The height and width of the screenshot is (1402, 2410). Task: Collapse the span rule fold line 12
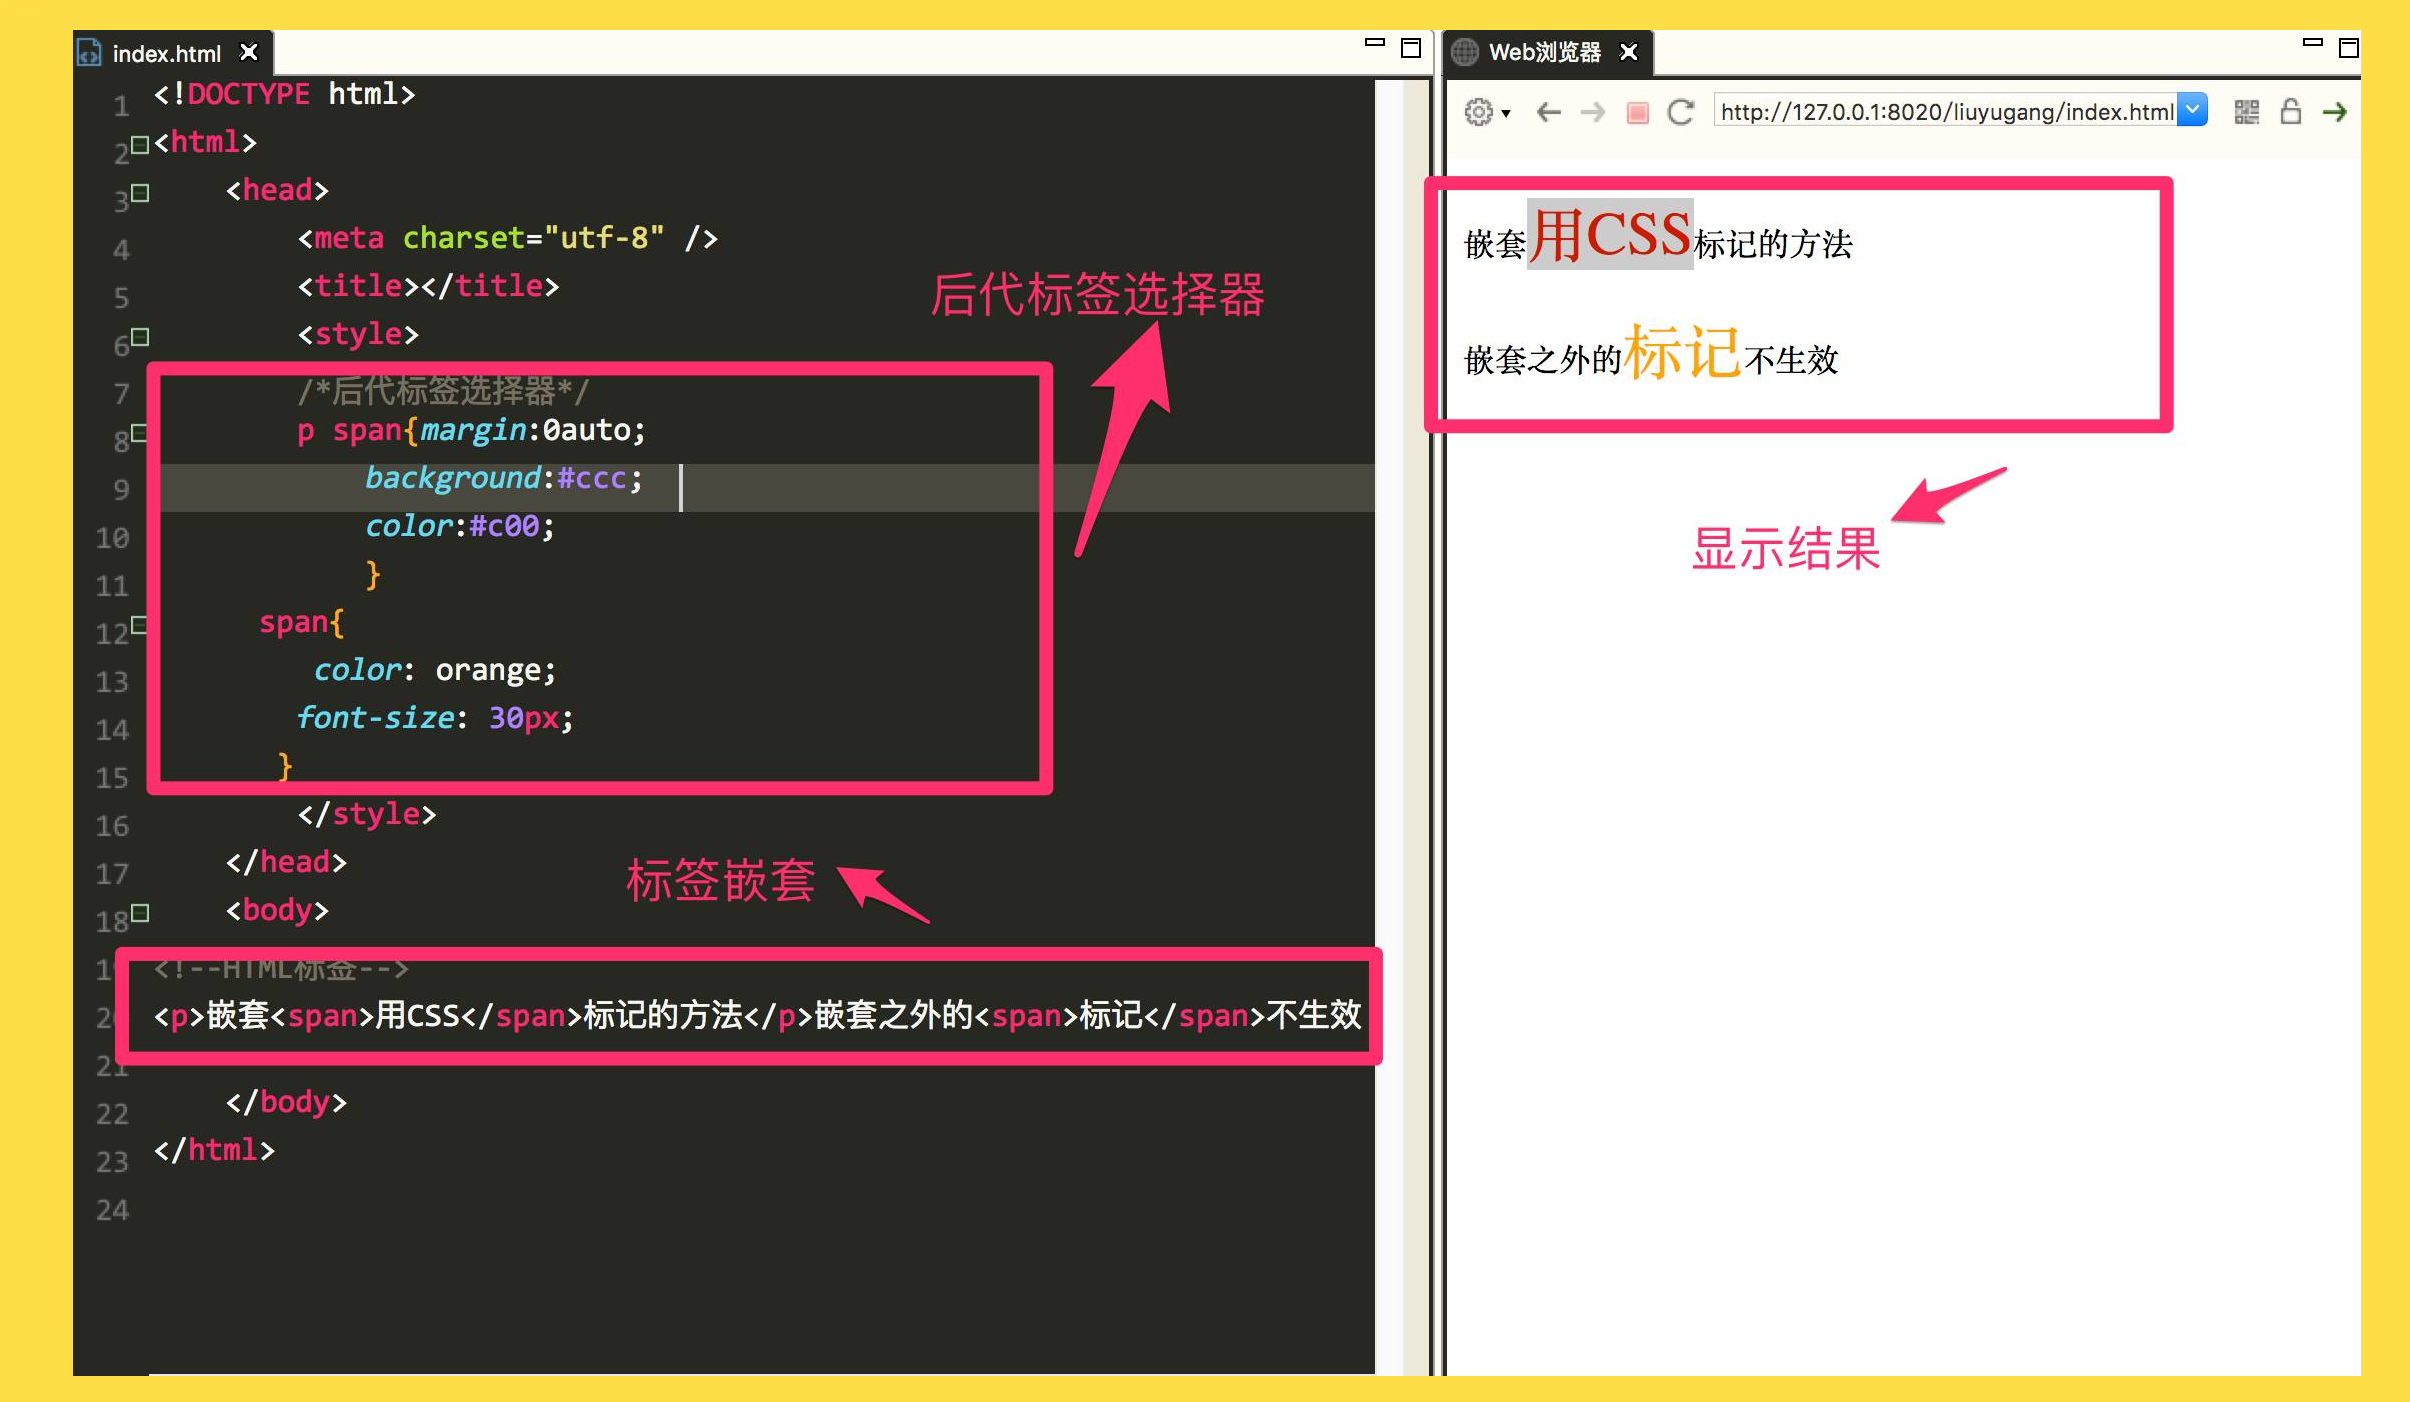139,625
